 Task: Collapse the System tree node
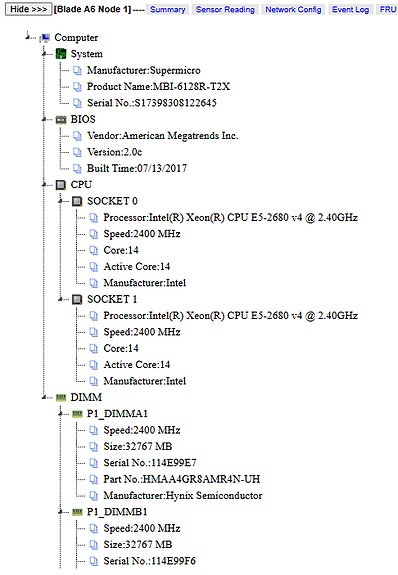44,54
